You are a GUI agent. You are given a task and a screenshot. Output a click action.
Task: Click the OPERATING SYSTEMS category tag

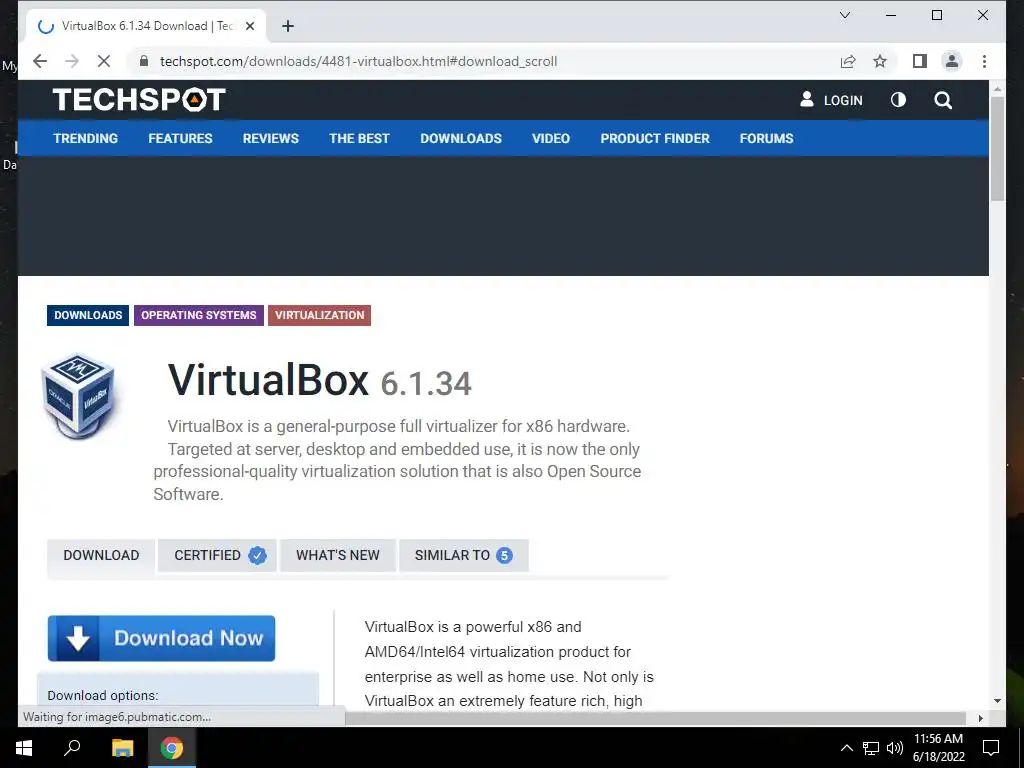coord(199,315)
